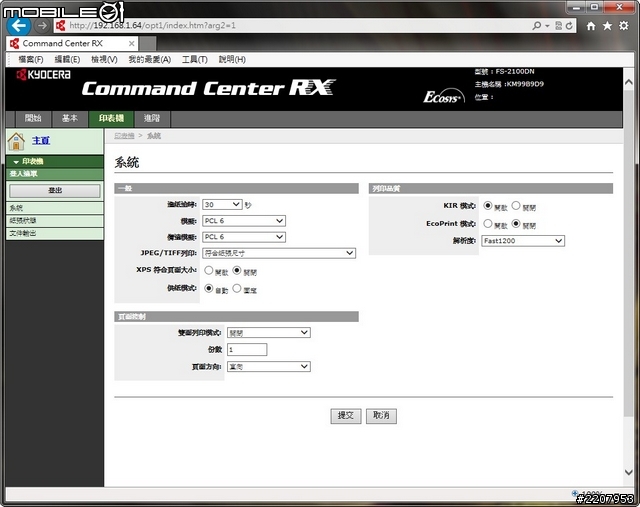Open the second PCL 6 backup emulation dropdown
640x507 pixels.
(244, 237)
